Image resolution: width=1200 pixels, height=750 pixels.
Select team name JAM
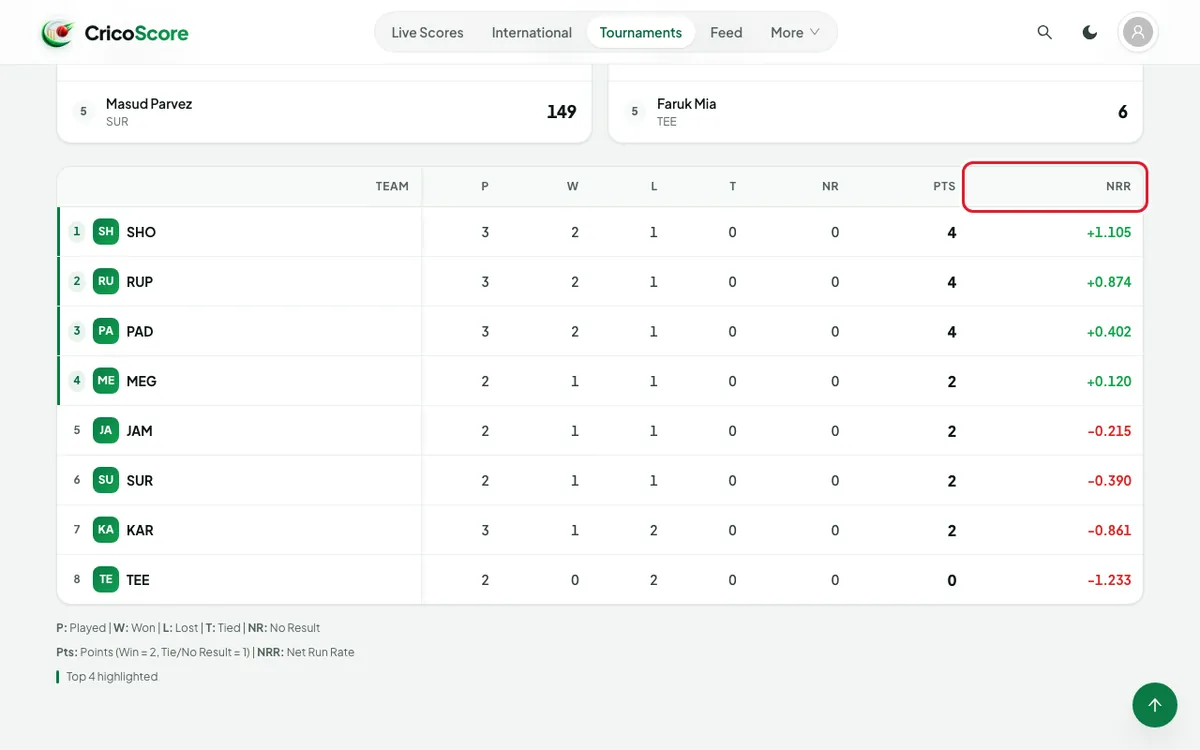139,431
